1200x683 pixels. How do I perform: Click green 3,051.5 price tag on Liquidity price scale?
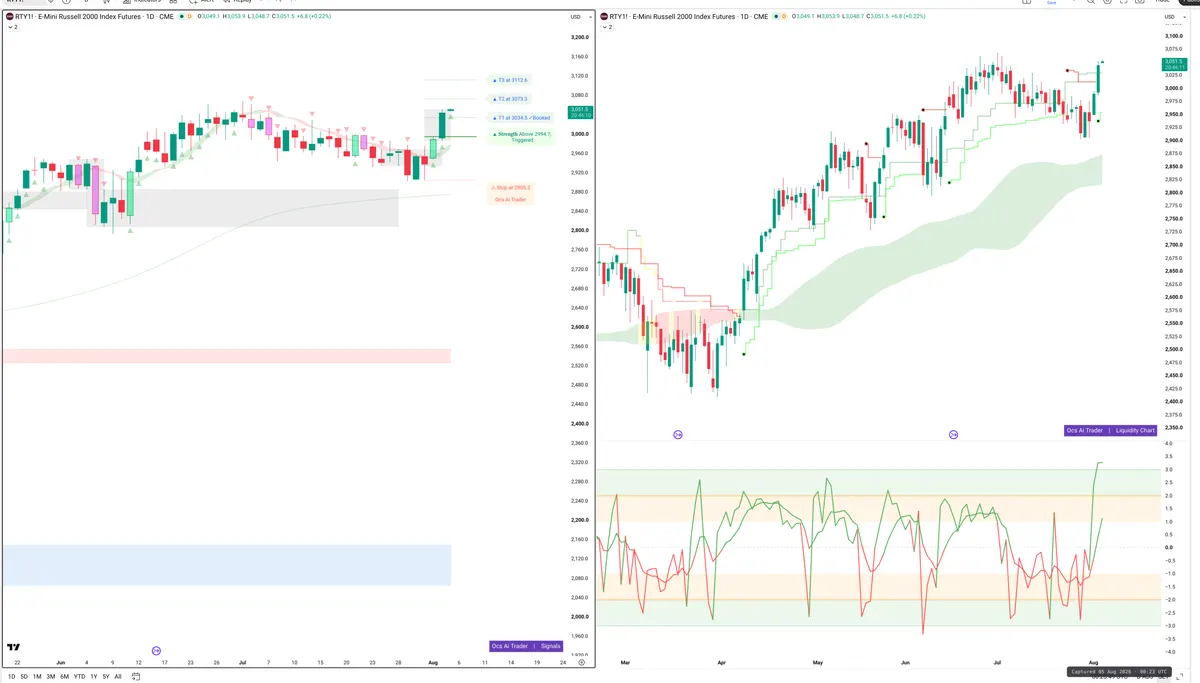coord(1174,65)
